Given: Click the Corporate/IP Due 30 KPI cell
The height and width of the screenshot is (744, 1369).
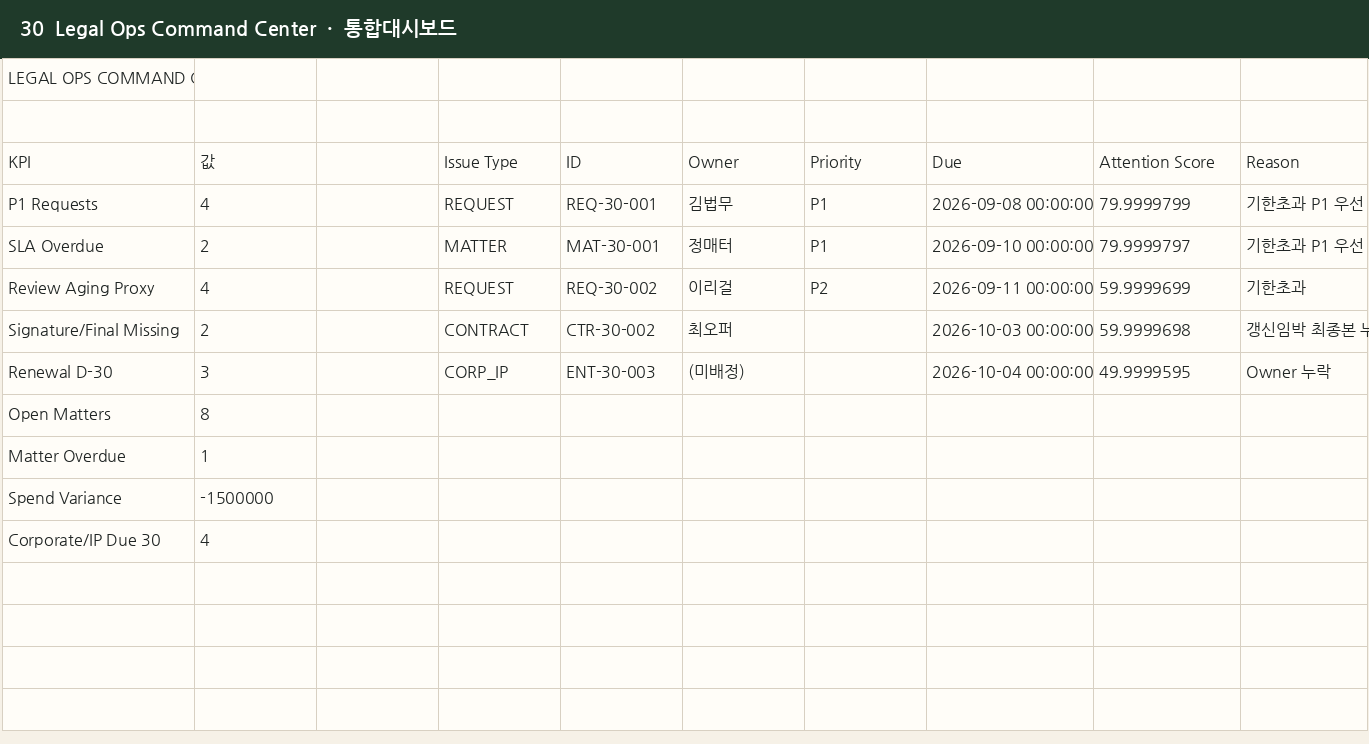Looking at the screenshot, I should coord(98,541).
